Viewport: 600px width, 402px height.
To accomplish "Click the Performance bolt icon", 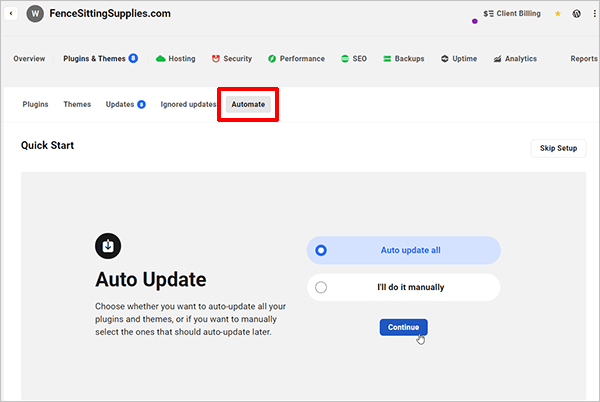I will coord(272,59).
